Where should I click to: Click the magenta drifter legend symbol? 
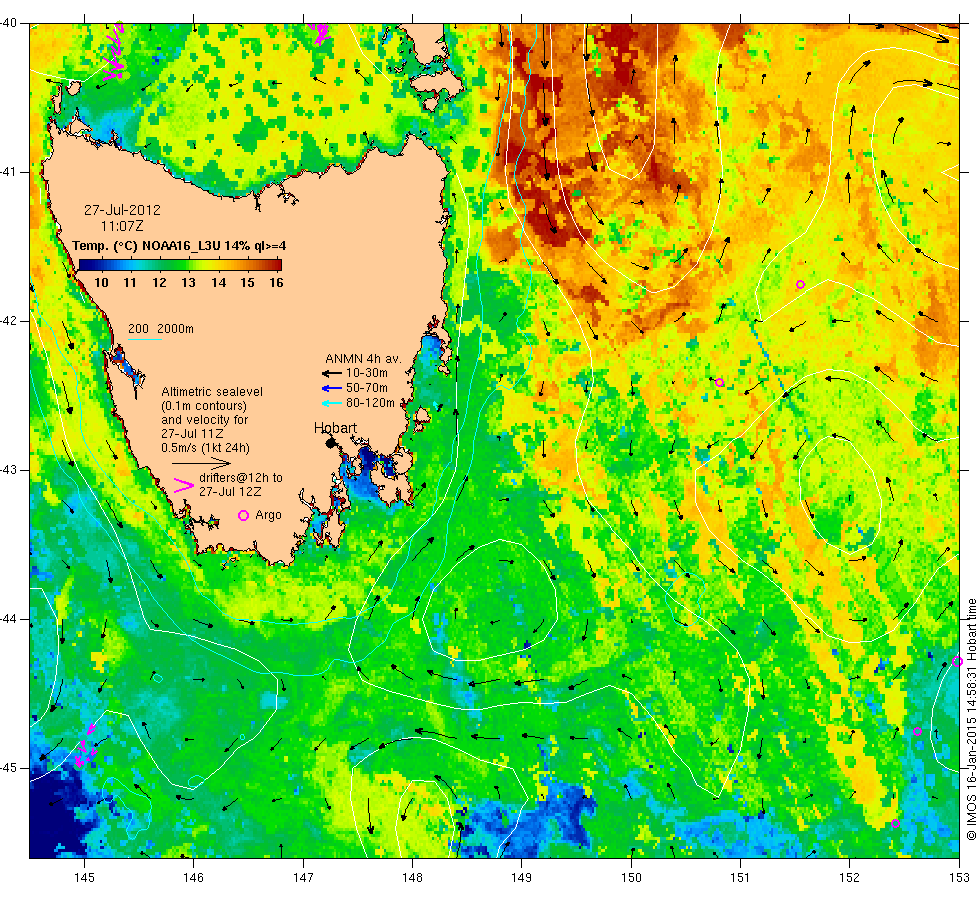[x=183, y=486]
